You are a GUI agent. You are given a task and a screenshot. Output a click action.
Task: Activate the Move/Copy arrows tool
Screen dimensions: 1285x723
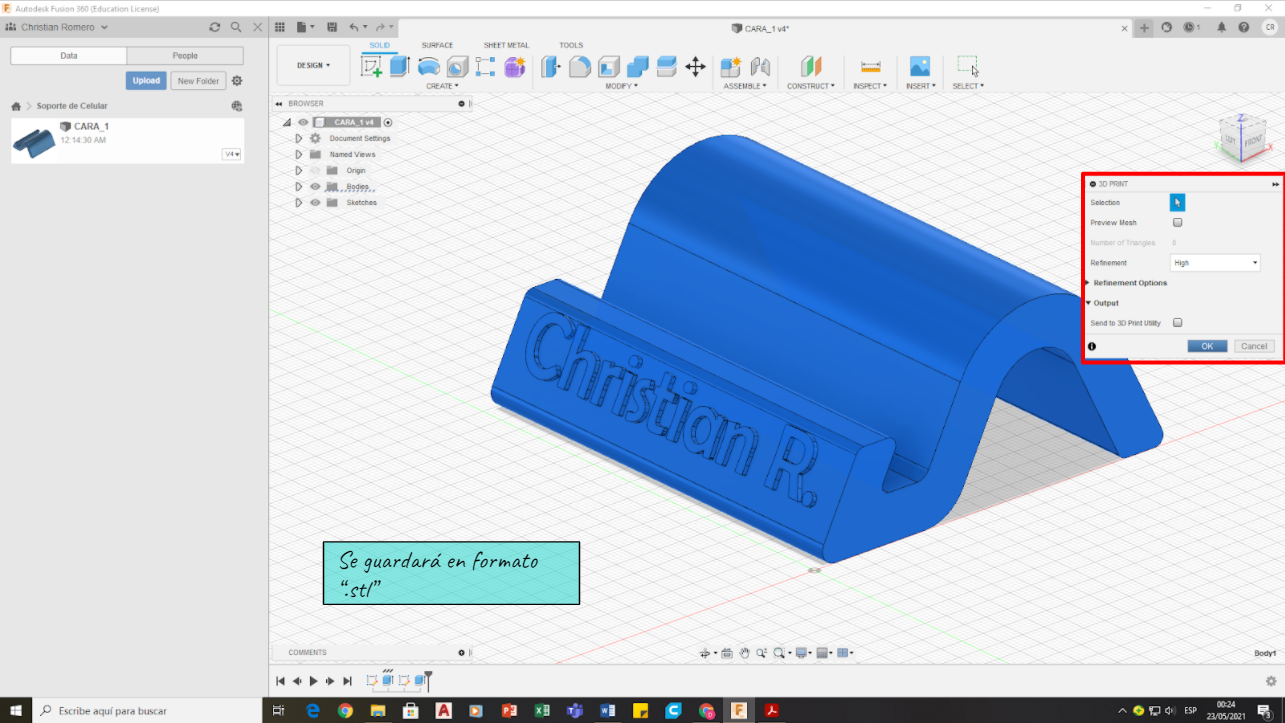coord(695,67)
